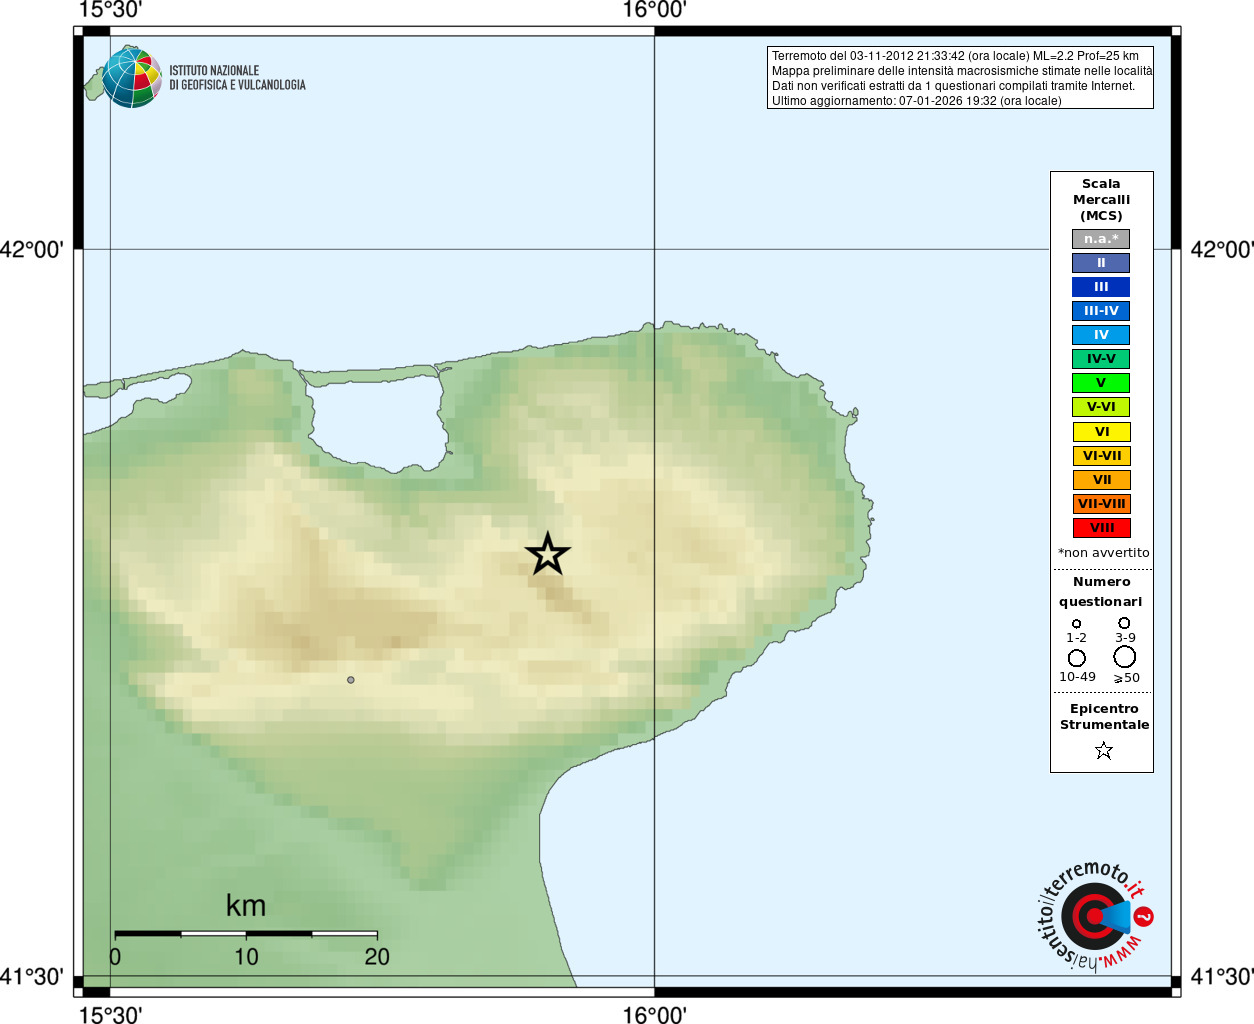Click the left 41°30' latitude label
Viewport: 1254px width, 1024px height.
click(32, 976)
